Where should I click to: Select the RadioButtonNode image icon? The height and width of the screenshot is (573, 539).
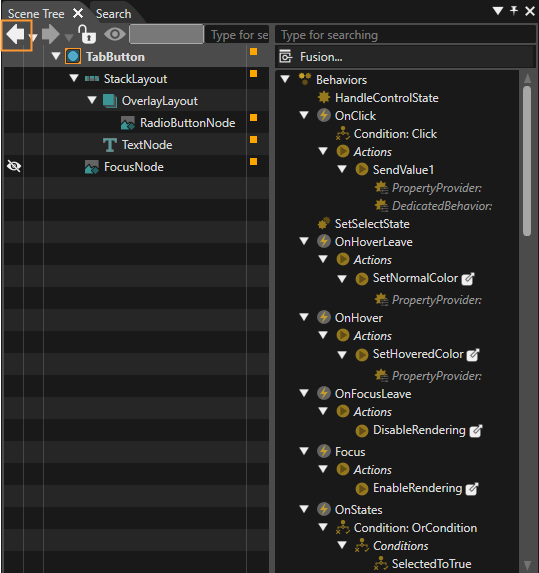(128, 123)
